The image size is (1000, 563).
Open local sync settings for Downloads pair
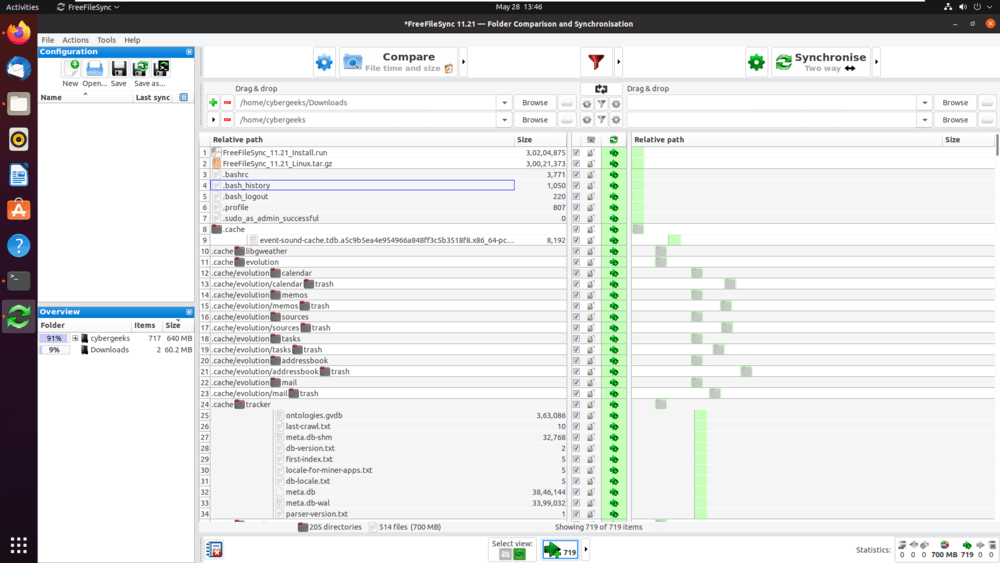[x=616, y=103]
